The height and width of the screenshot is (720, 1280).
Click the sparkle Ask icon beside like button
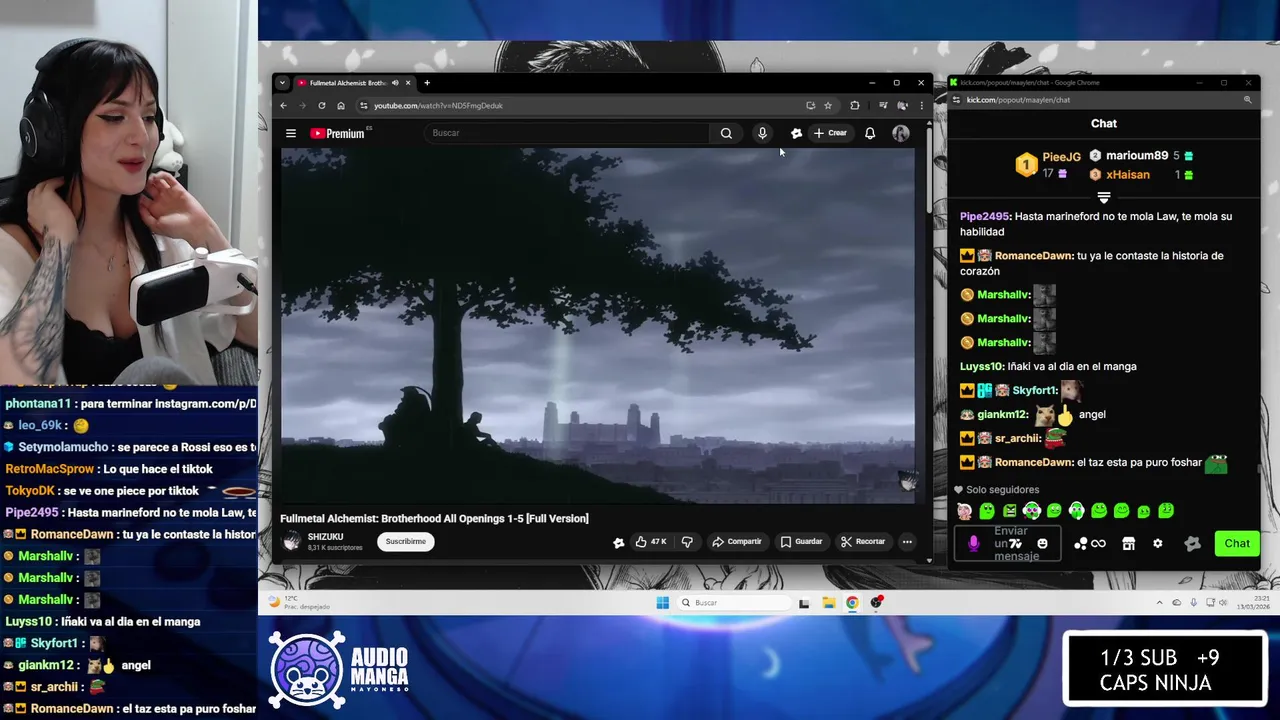[619, 542]
